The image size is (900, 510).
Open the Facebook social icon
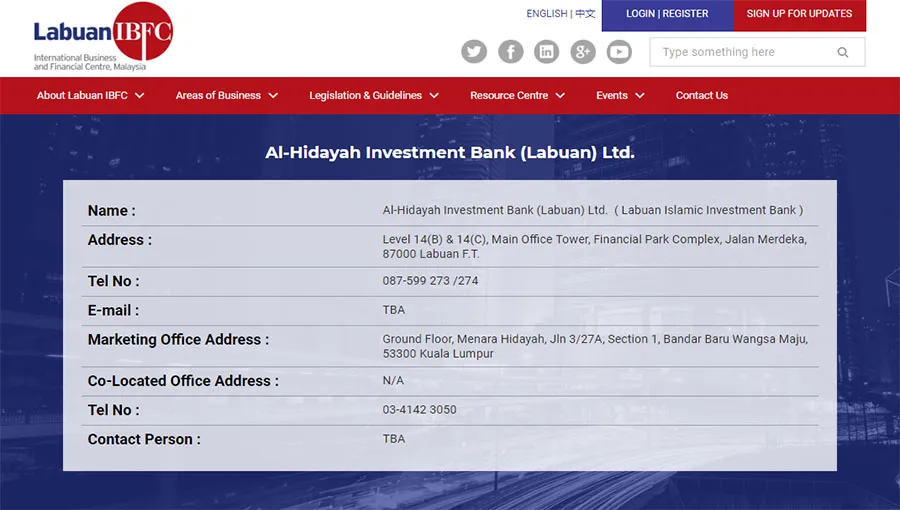[x=510, y=52]
